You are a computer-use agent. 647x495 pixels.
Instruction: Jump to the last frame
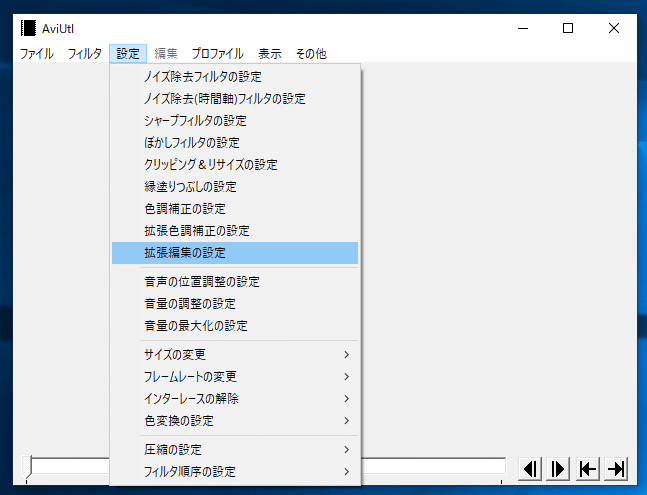click(616, 469)
